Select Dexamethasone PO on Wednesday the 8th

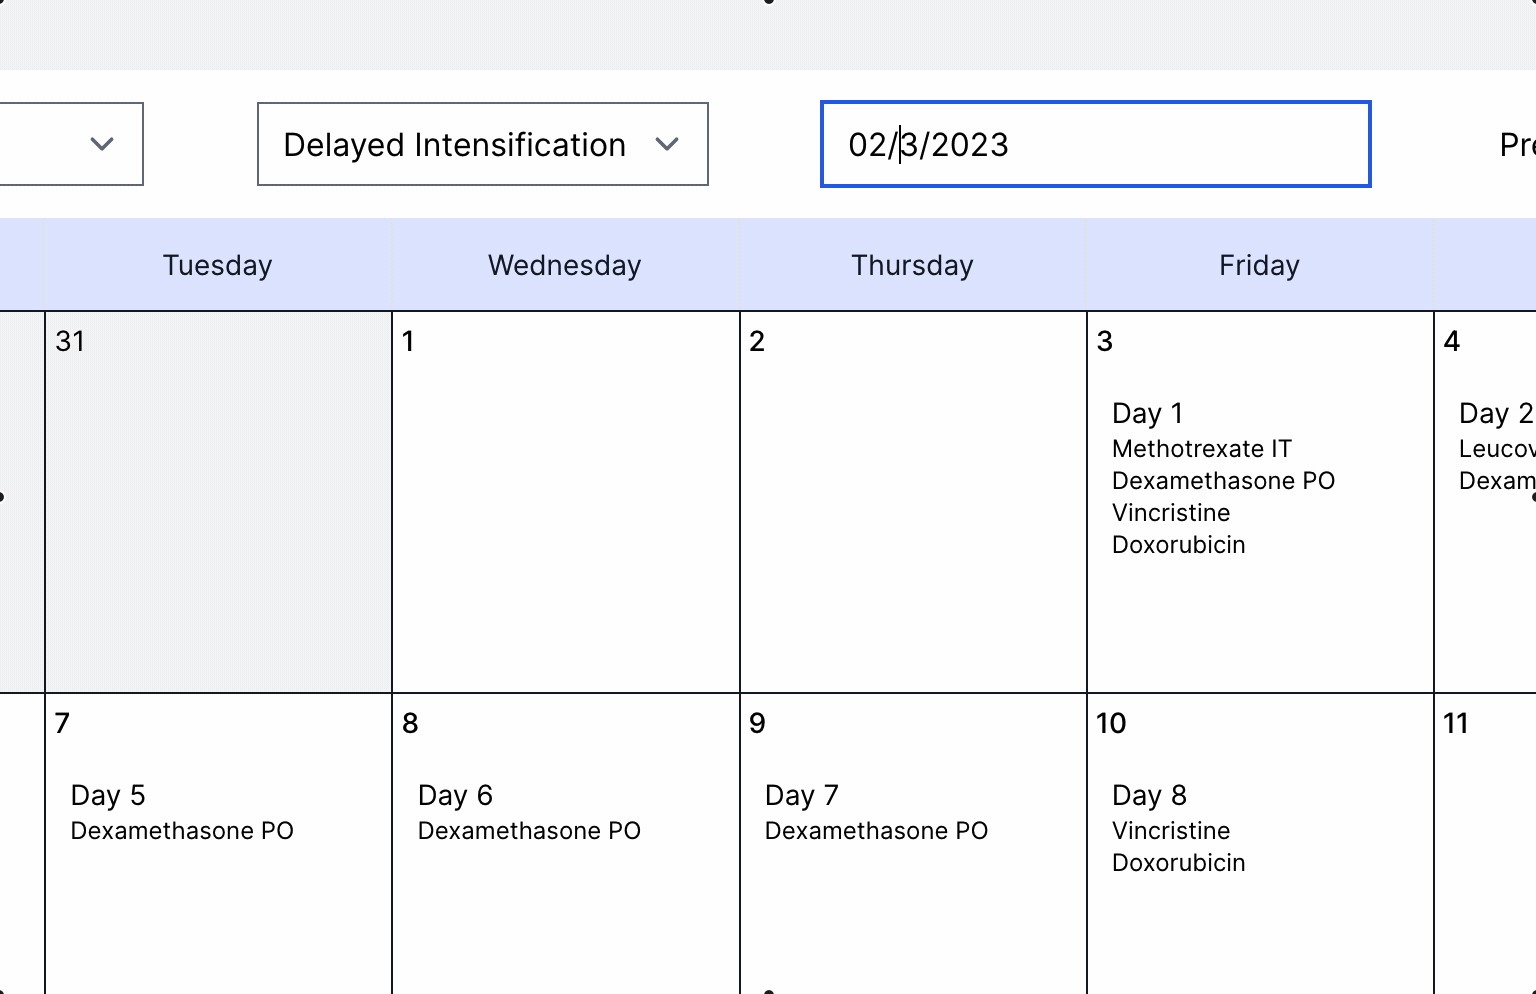coord(529,831)
